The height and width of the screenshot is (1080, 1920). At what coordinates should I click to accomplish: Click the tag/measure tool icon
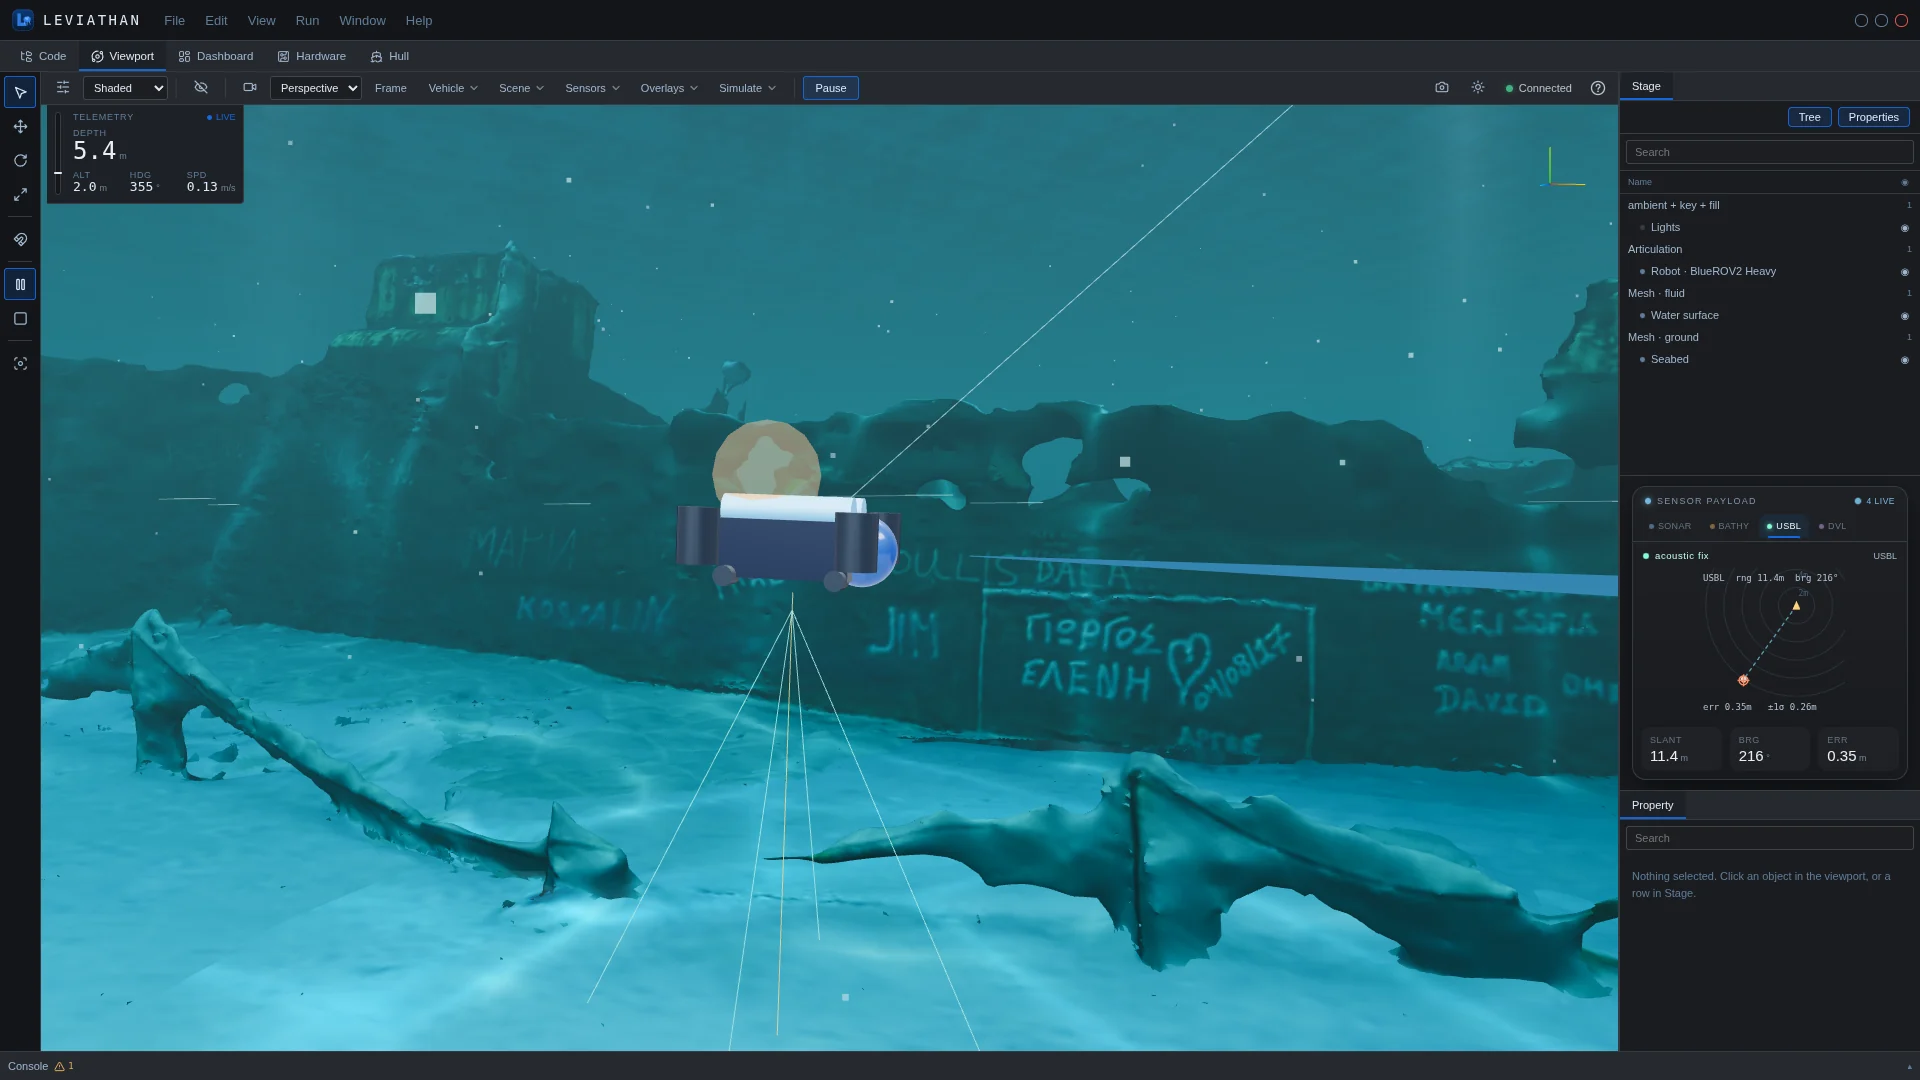click(x=20, y=240)
